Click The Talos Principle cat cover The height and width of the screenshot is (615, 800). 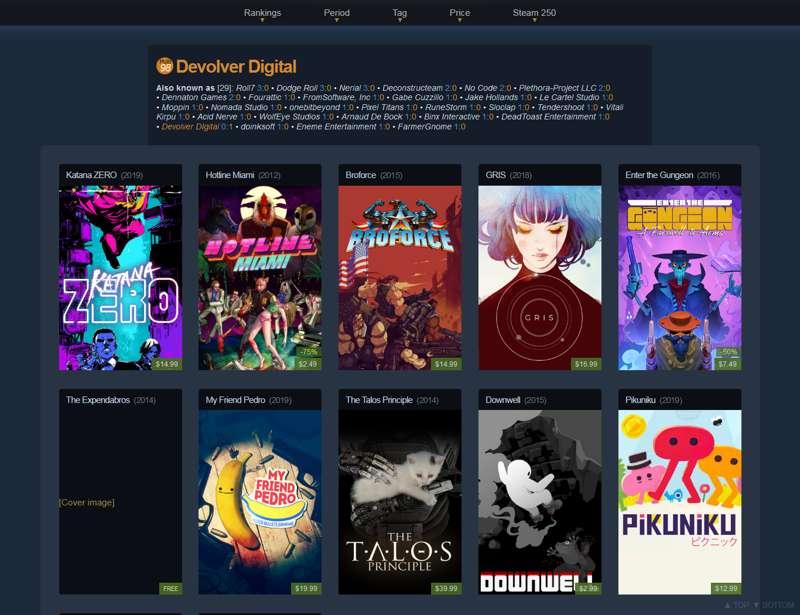[400, 502]
